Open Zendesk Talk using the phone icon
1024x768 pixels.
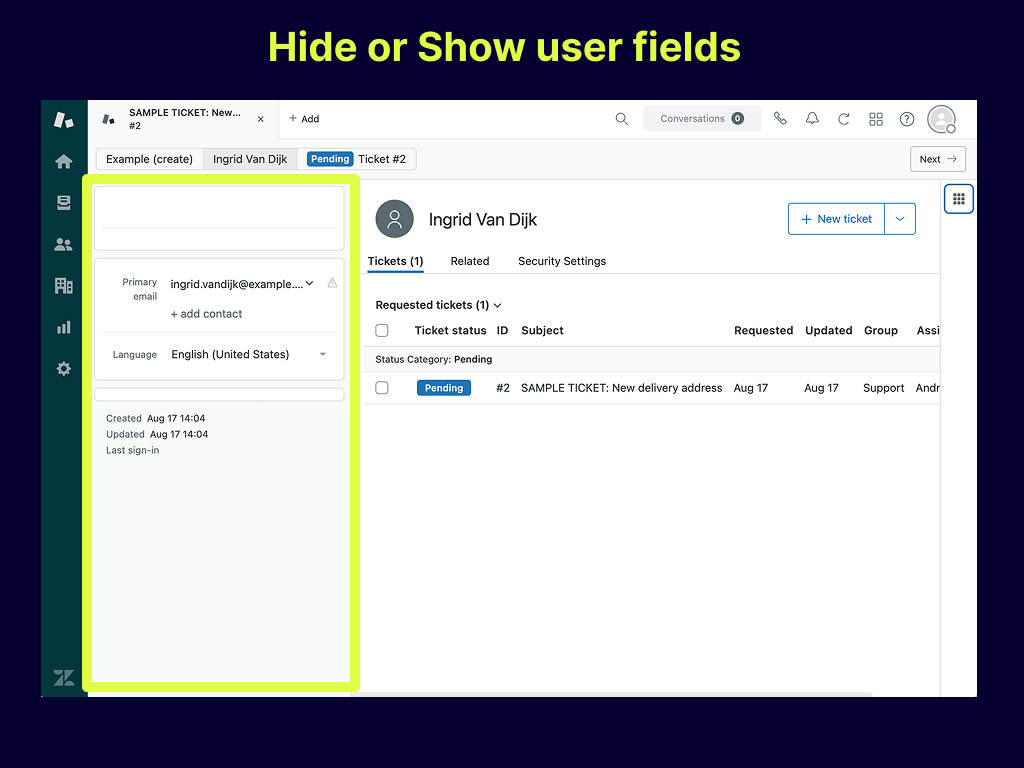(x=780, y=118)
